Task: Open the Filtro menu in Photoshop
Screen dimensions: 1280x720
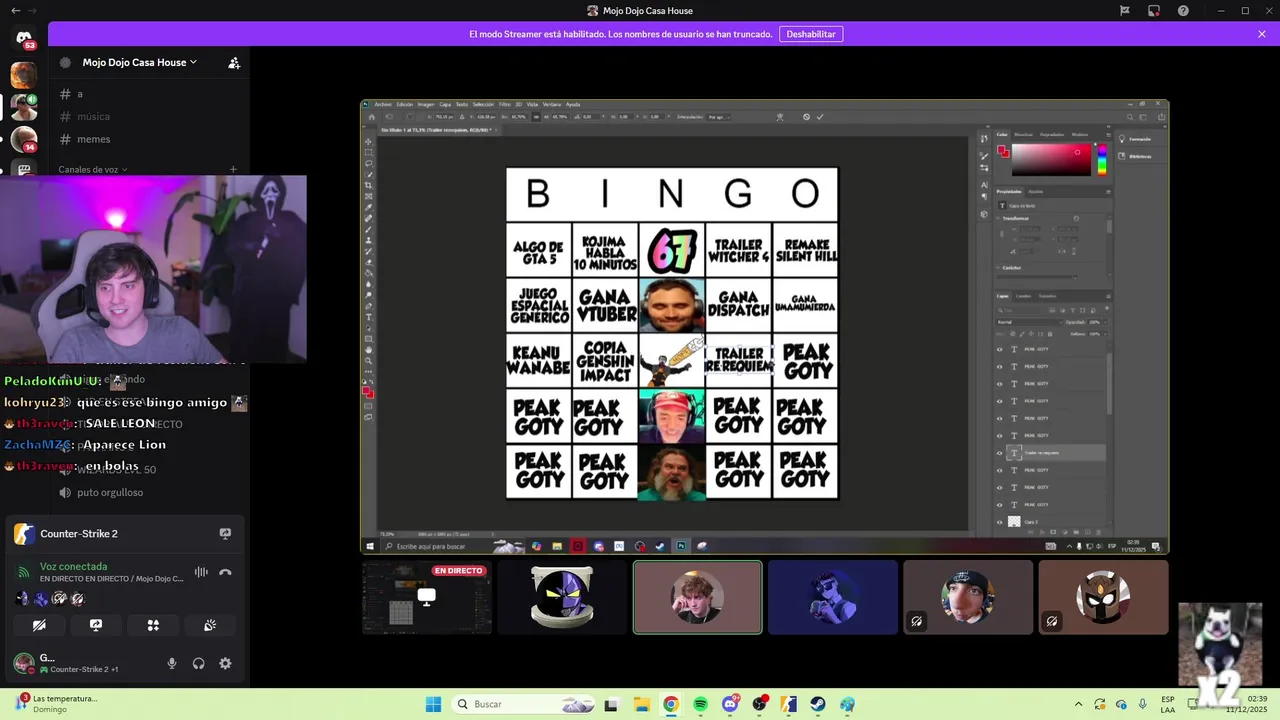Action: [505, 104]
